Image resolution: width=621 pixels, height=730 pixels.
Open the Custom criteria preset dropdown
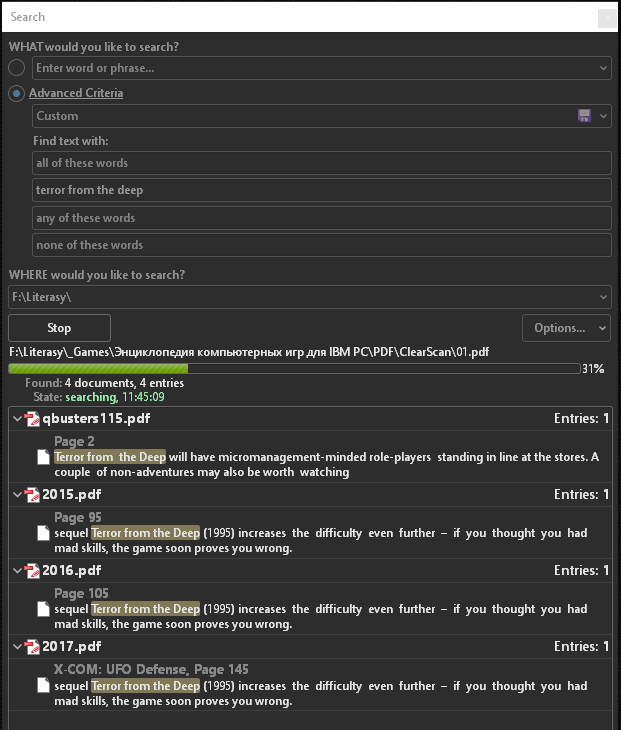pos(604,116)
